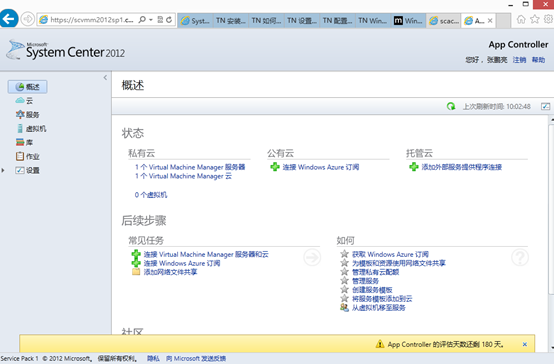This screenshot has width=554, height=364.
Task: Open 将服务模板添加到云 how-to link
Action: pyautogui.click(x=382, y=299)
